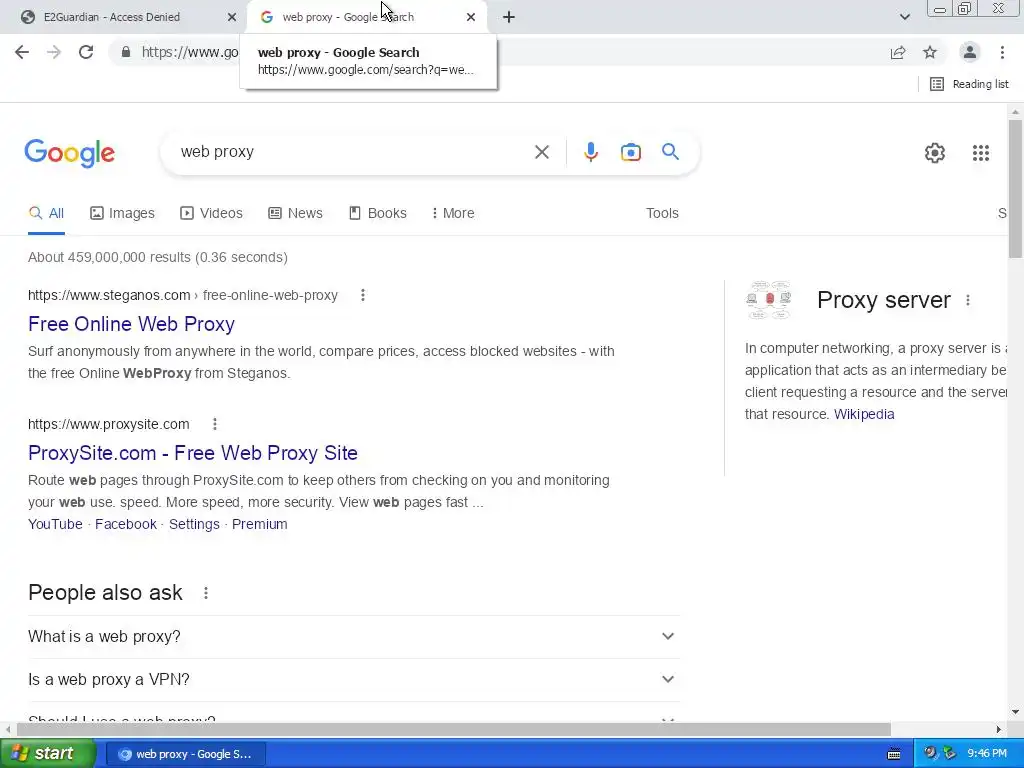Expand Is a web proxy a VPN?

click(353, 680)
